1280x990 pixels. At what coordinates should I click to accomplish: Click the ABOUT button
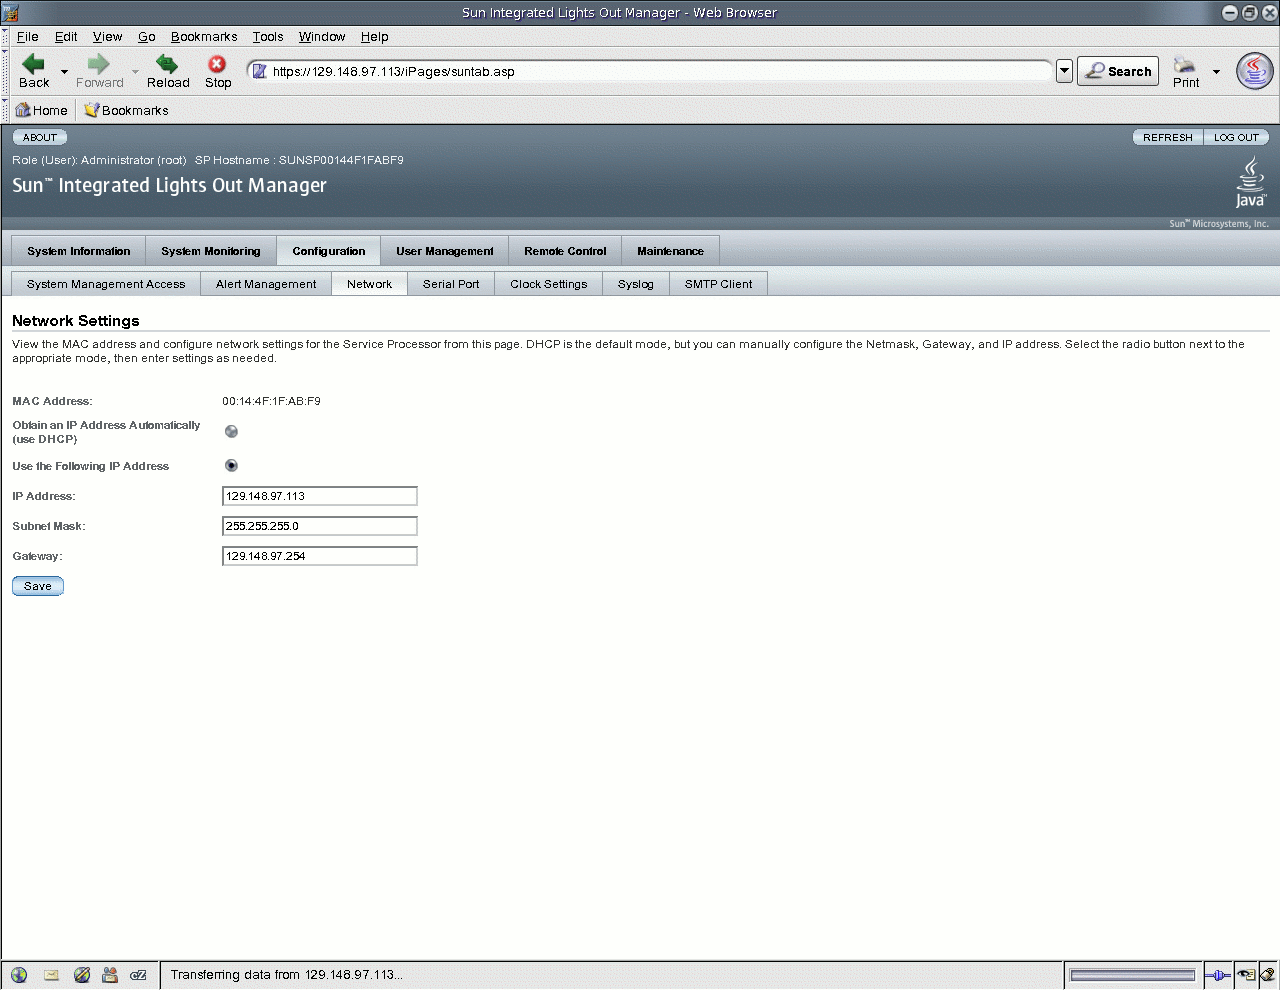point(40,137)
